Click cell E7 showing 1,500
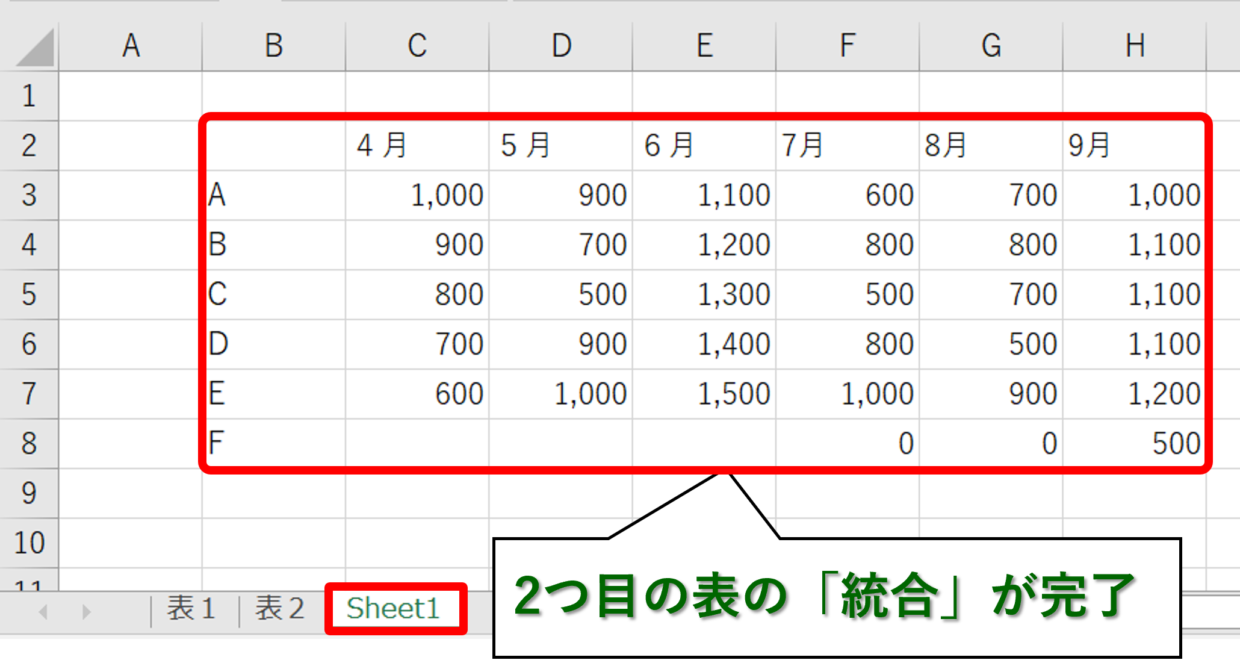This screenshot has height=663, width=1240. pos(704,394)
